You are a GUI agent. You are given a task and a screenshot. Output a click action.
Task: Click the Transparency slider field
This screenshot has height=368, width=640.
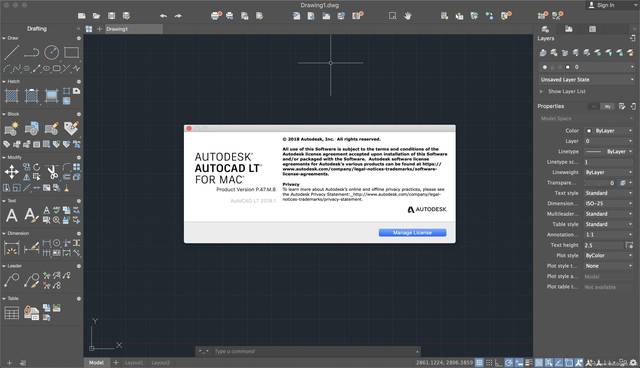(601, 183)
